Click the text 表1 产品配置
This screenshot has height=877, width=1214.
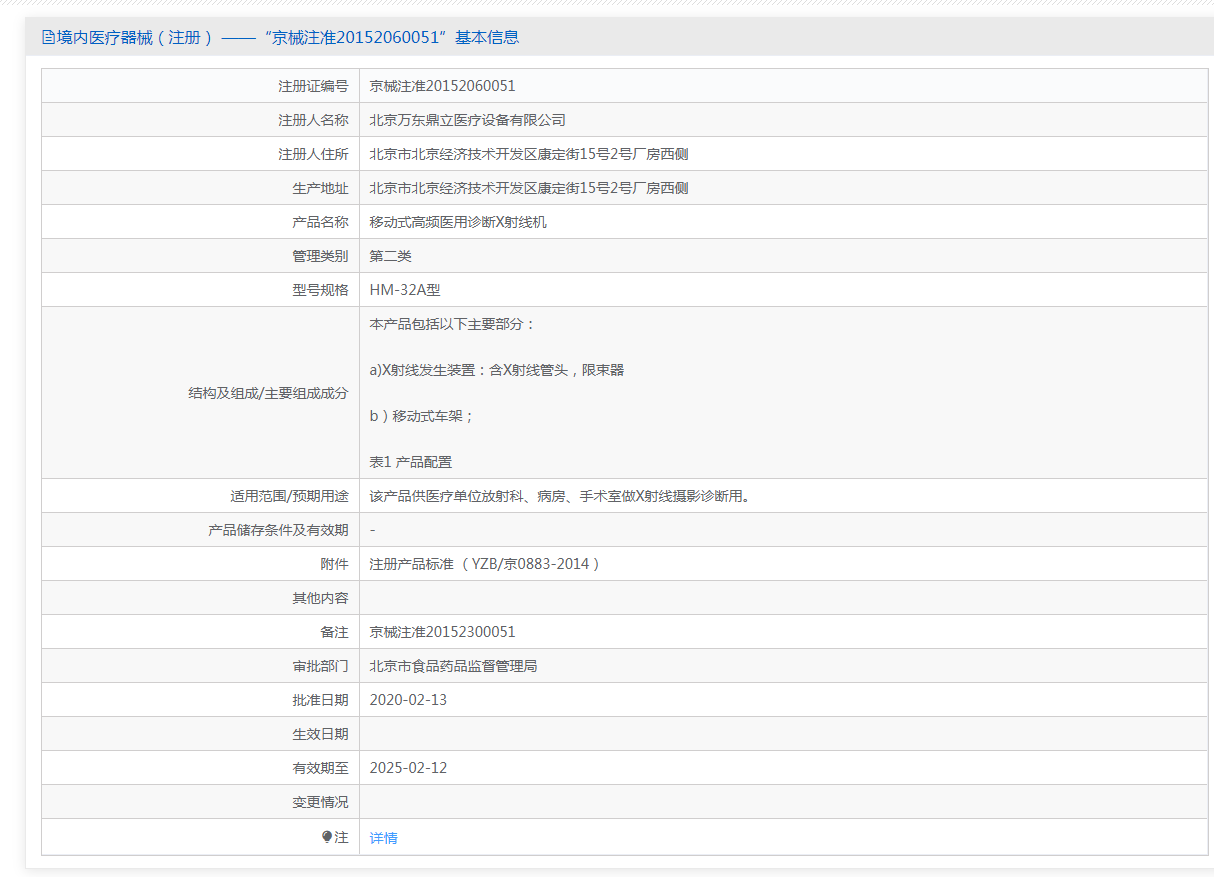coord(411,462)
